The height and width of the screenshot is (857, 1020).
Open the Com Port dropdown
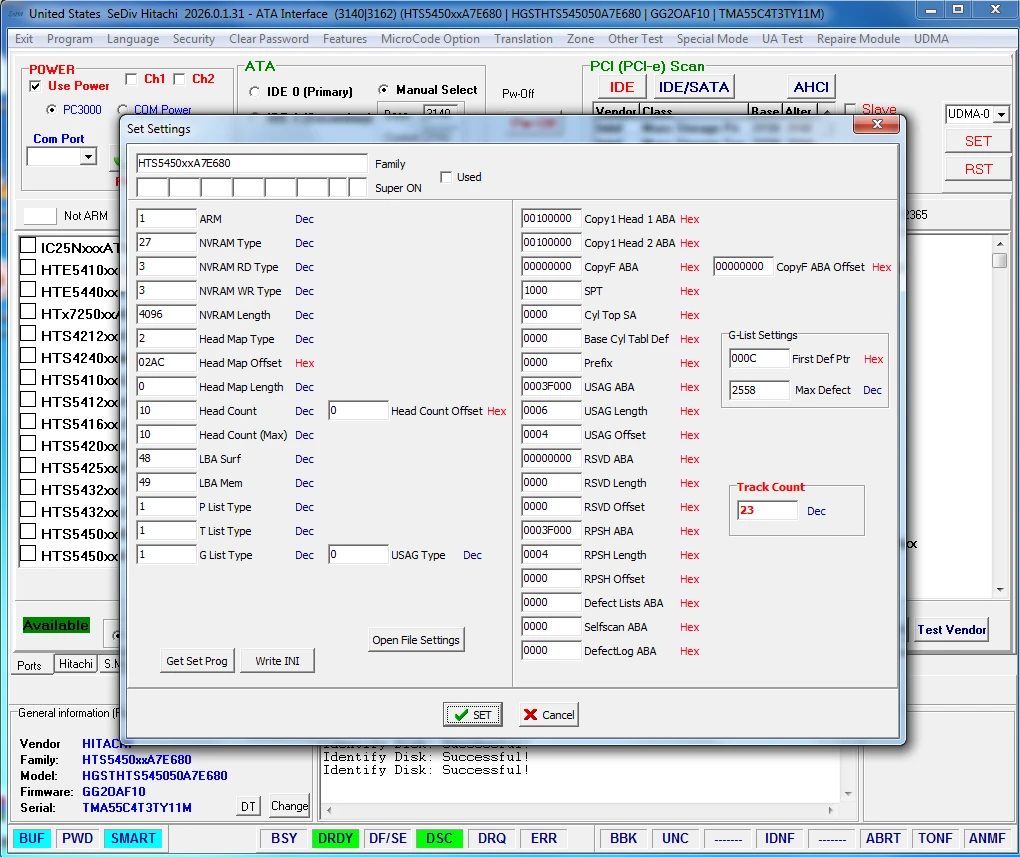[x=88, y=156]
